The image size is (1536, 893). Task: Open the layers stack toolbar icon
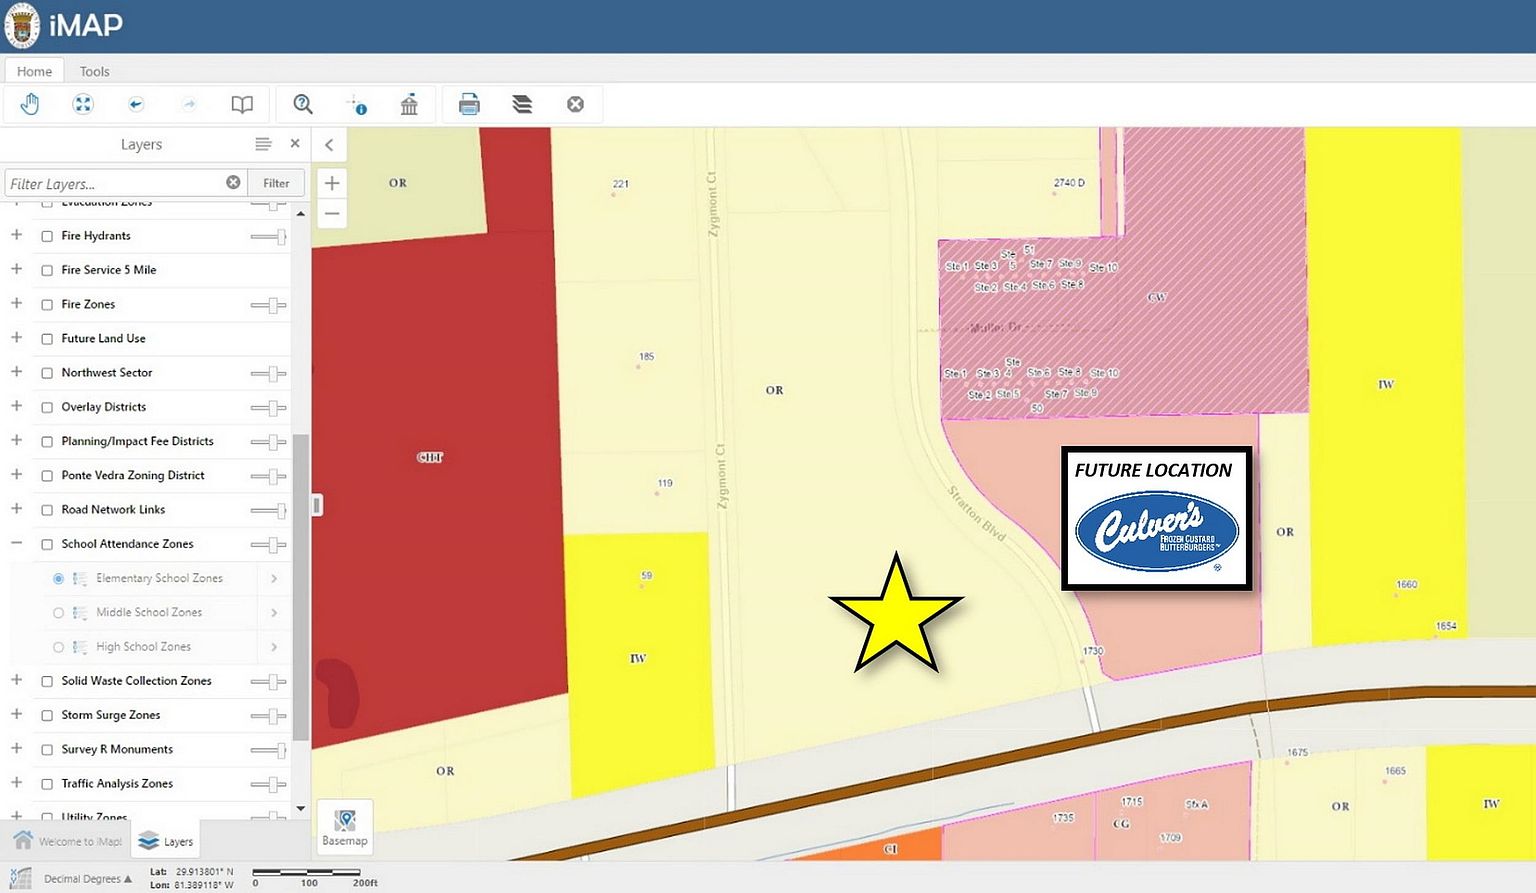522,104
